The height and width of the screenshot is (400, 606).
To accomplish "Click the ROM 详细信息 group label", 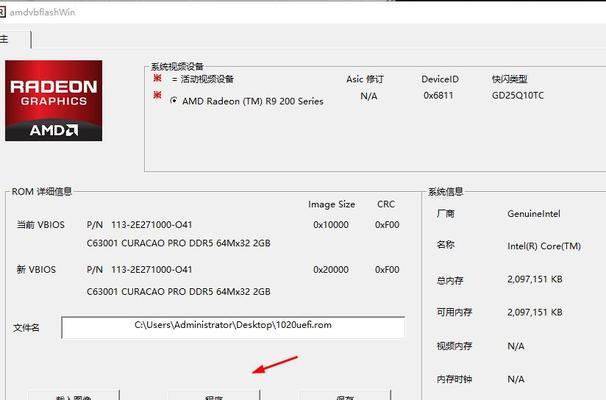I will 42,192.
